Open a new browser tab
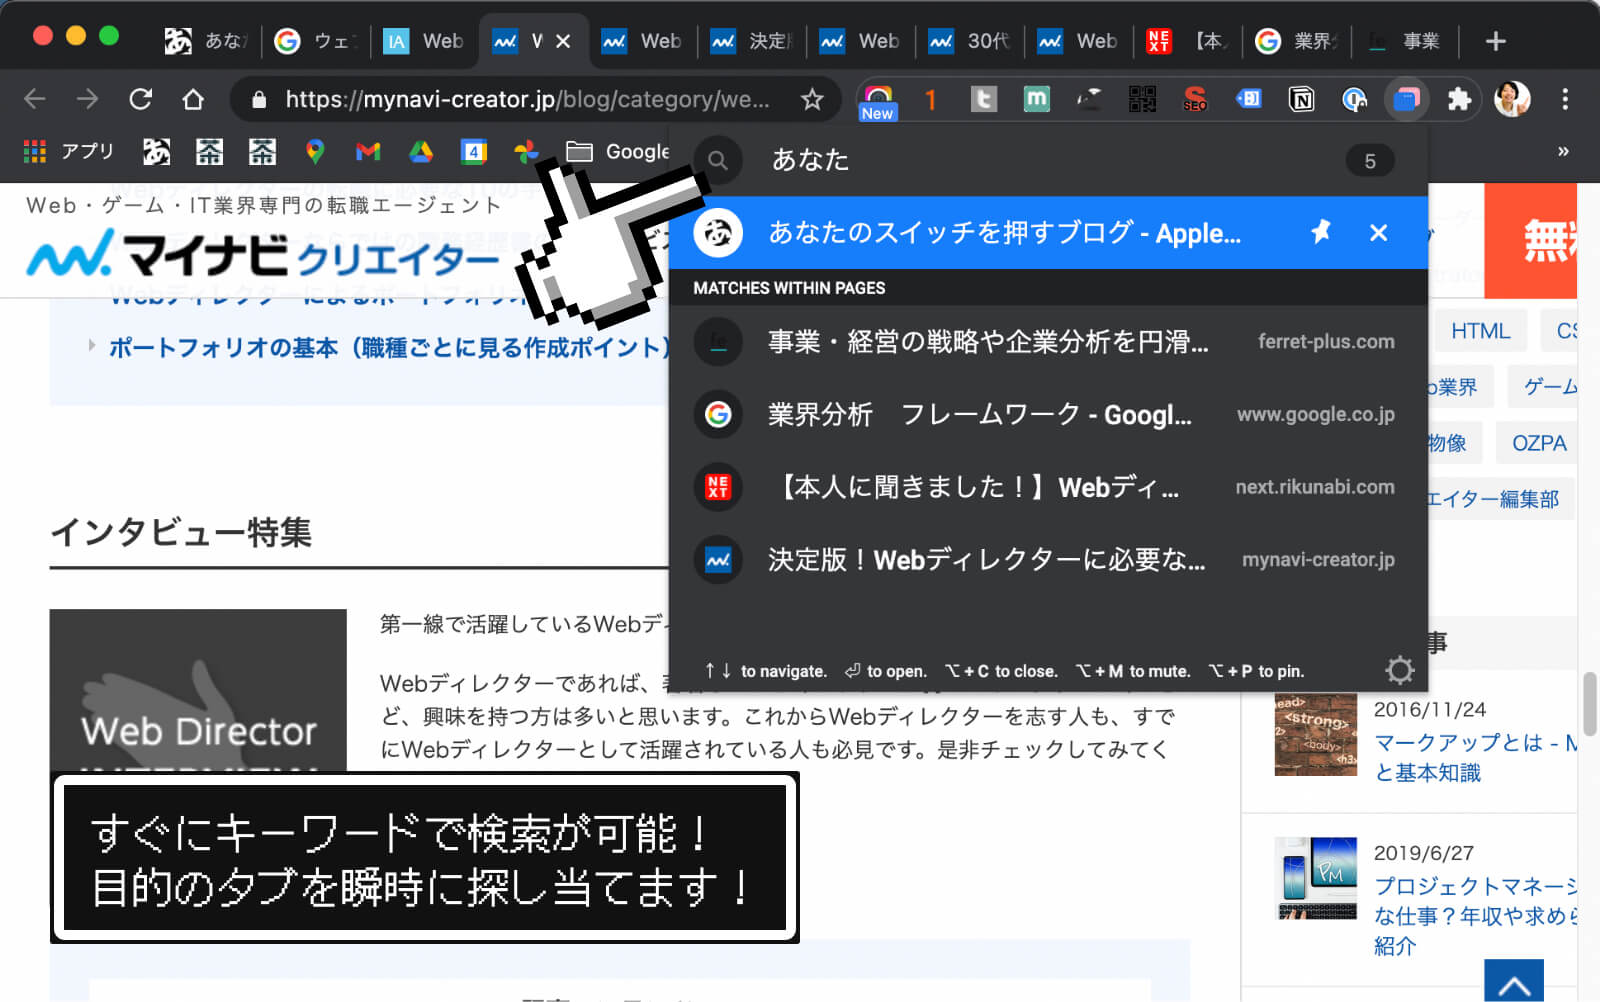Viewport: 1600px width, 1002px height. pos(1495,41)
